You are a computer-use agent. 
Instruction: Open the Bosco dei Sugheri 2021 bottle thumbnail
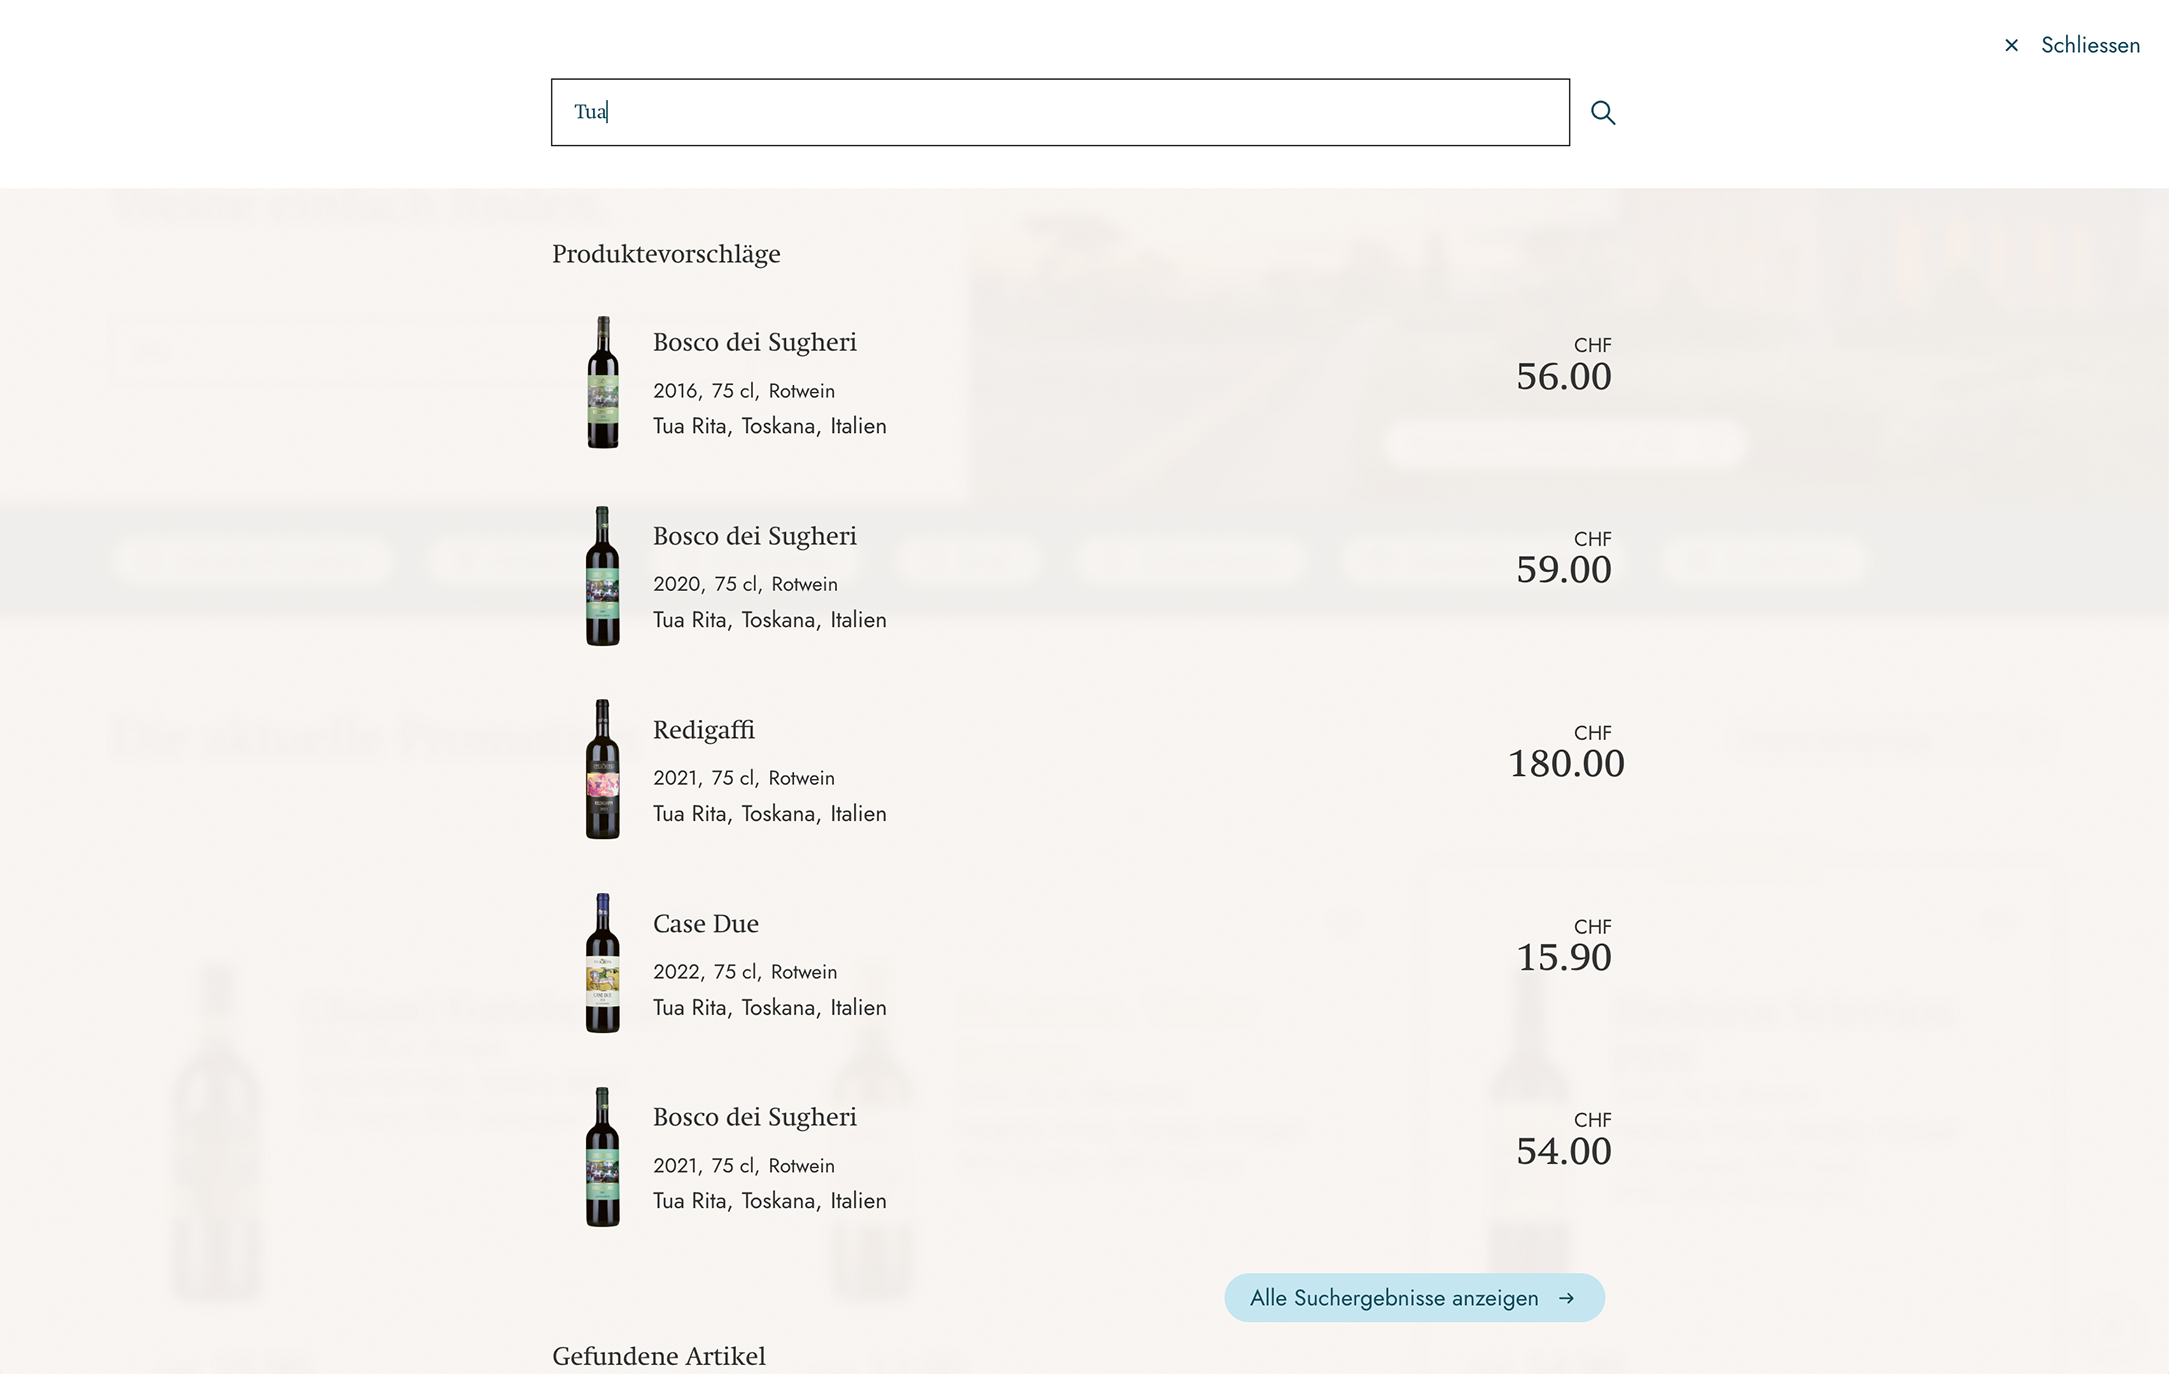[603, 1157]
